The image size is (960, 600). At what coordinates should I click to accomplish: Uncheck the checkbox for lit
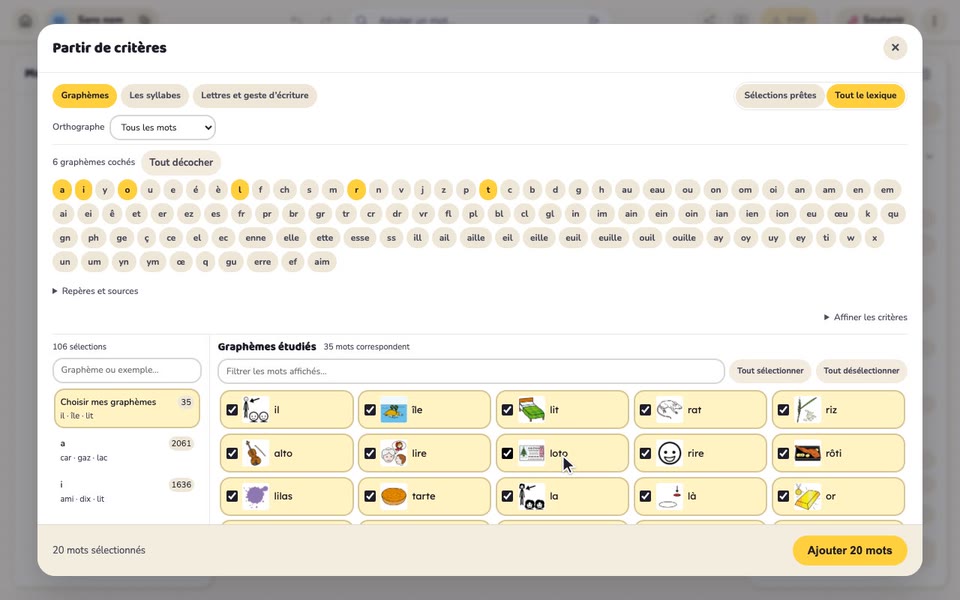pyautogui.click(x=508, y=410)
